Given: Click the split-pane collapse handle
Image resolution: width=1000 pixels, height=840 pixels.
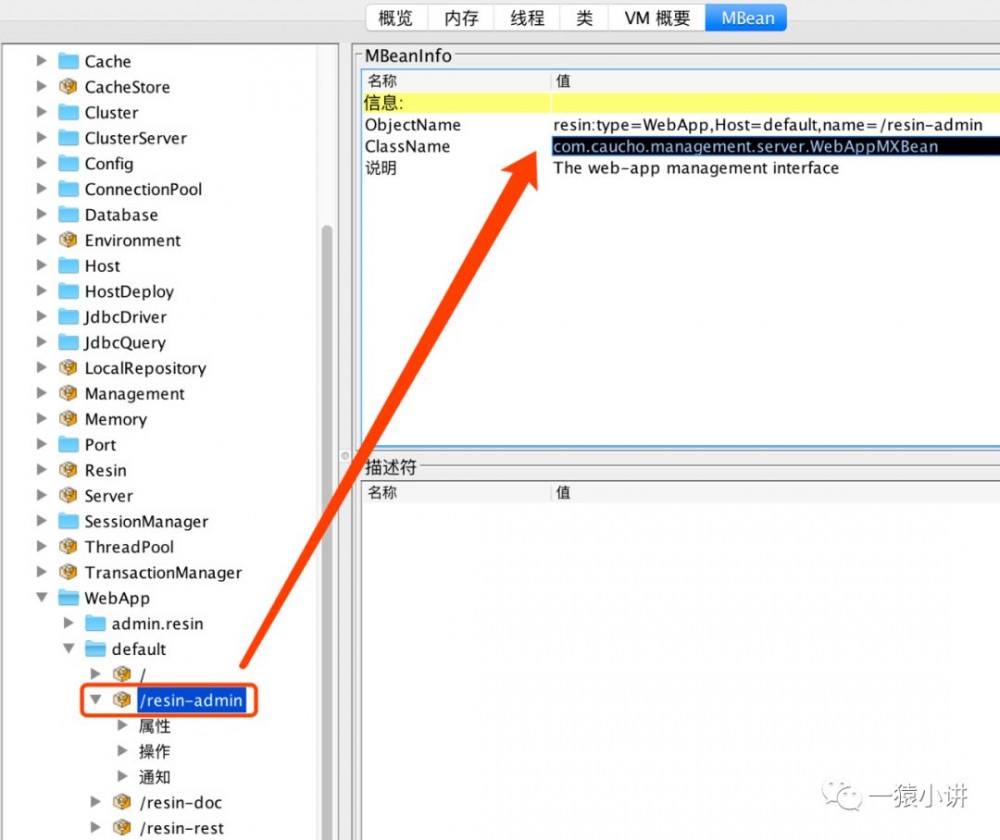Looking at the screenshot, I should click(345, 455).
